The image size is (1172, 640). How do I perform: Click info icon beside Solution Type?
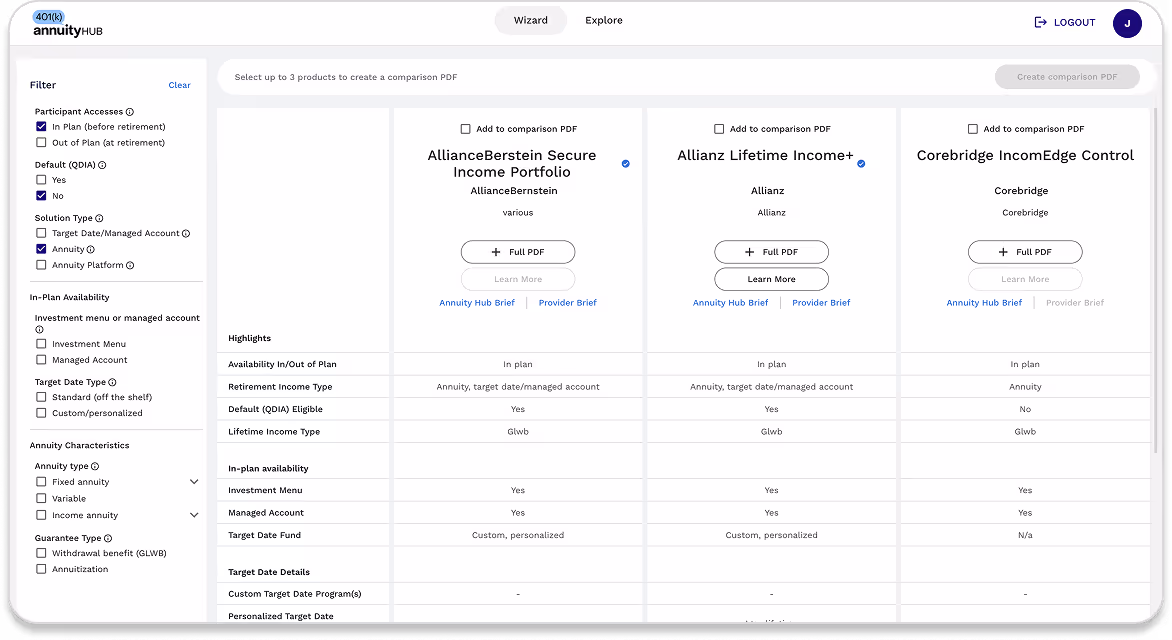99,218
